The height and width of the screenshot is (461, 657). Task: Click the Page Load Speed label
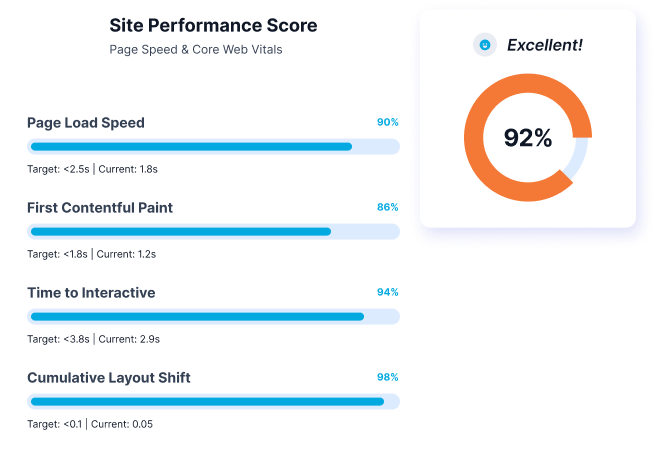pos(86,123)
